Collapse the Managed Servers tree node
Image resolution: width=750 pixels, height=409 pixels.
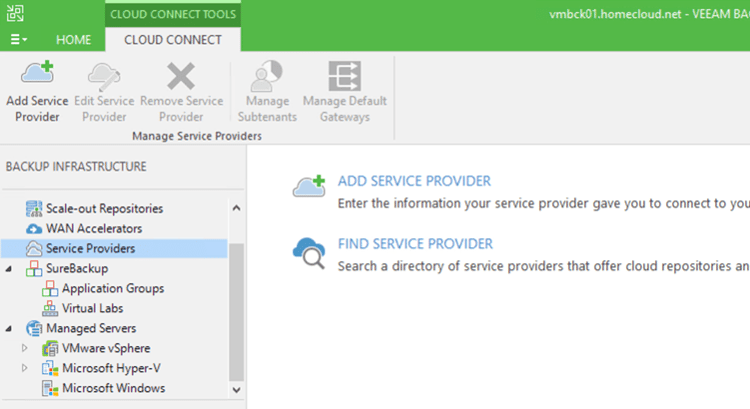click(9, 329)
